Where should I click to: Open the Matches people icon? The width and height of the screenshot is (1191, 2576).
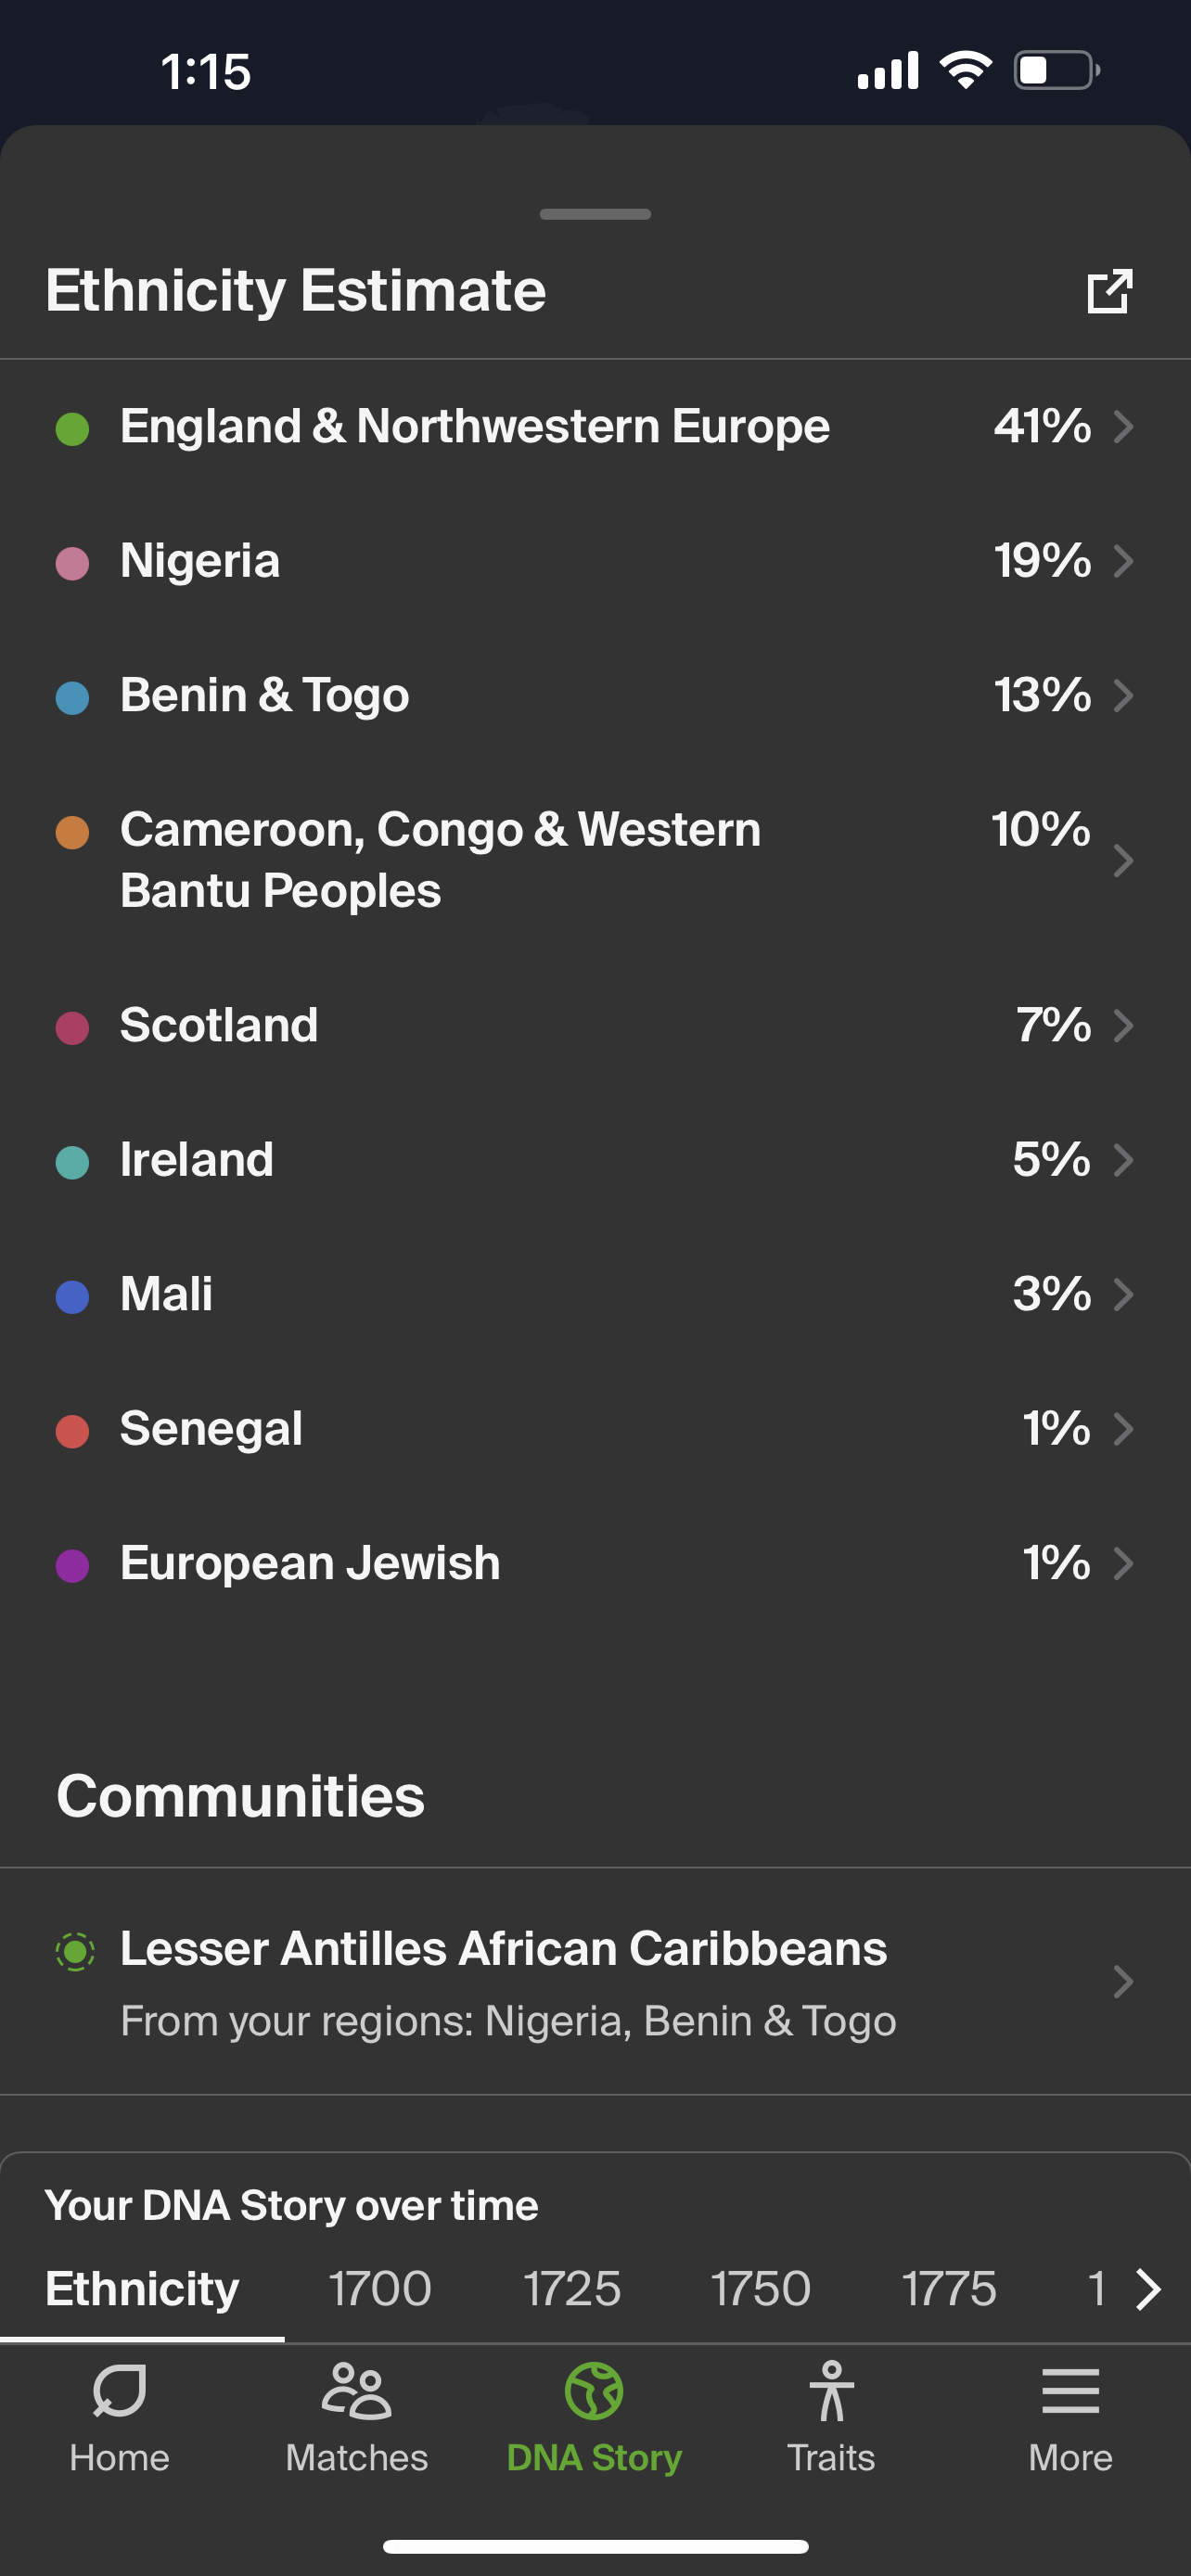point(356,2391)
